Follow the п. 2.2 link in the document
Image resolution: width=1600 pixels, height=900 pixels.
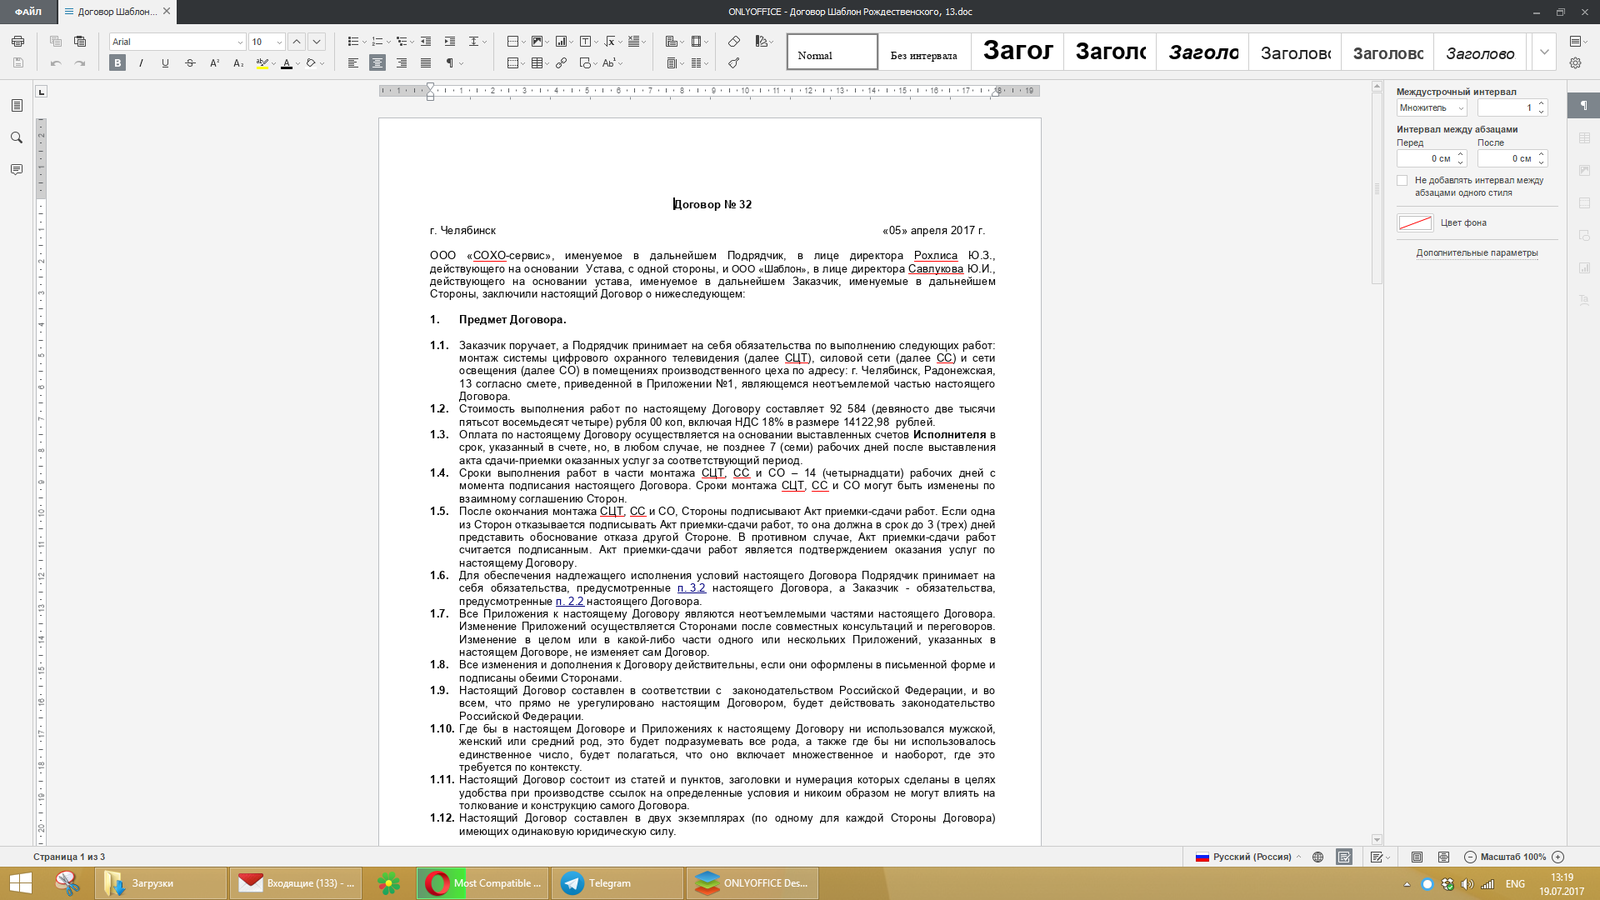569,601
